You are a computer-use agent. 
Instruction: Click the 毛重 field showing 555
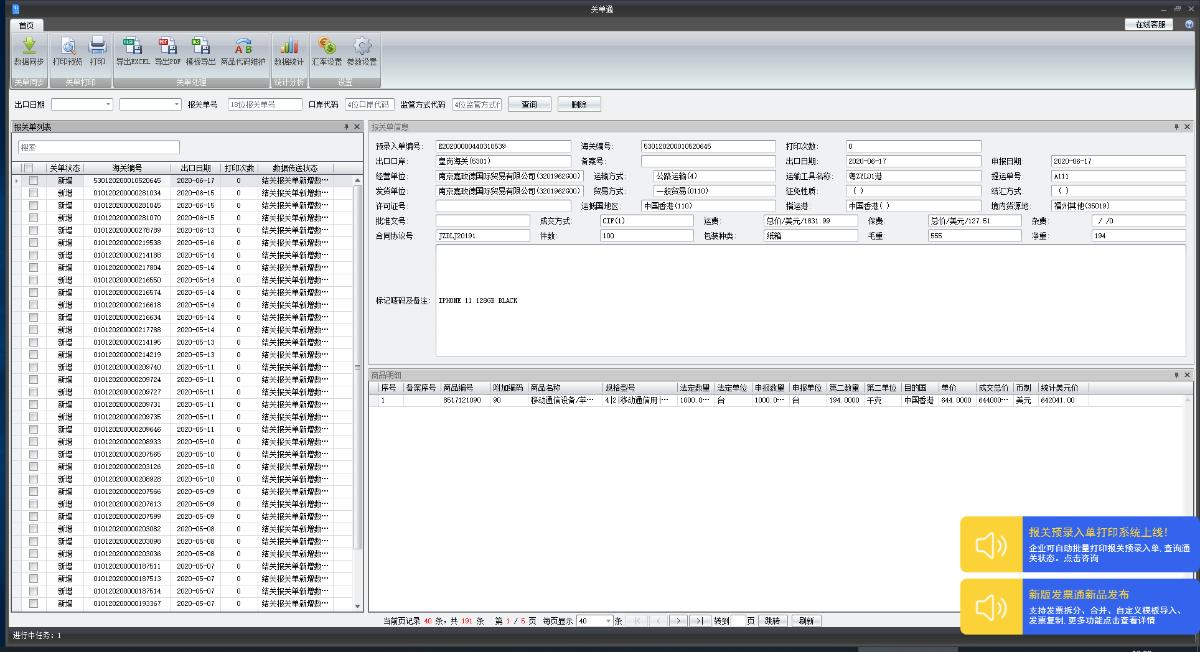[x=975, y=236]
